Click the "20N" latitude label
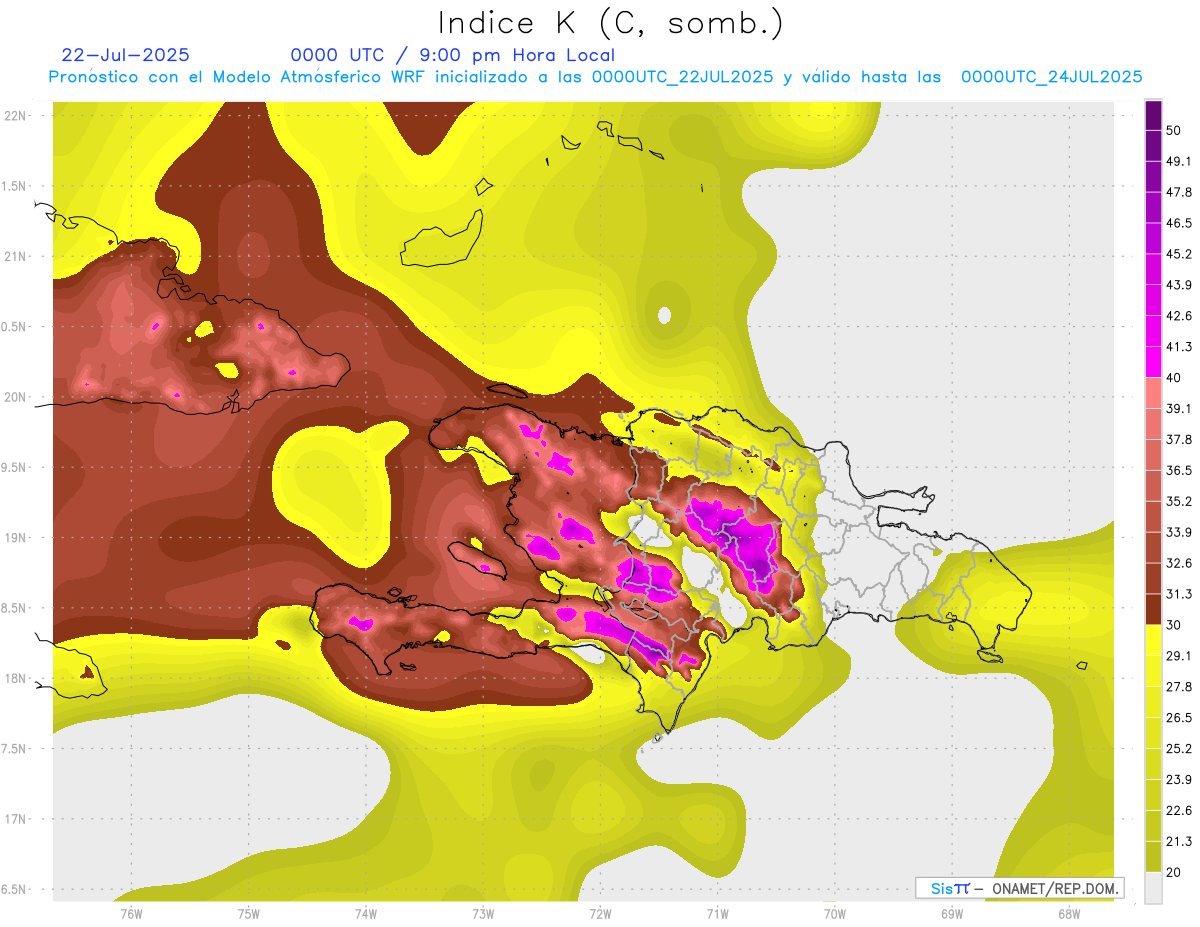Image resolution: width=1200 pixels, height=927 pixels. click(15, 397)
